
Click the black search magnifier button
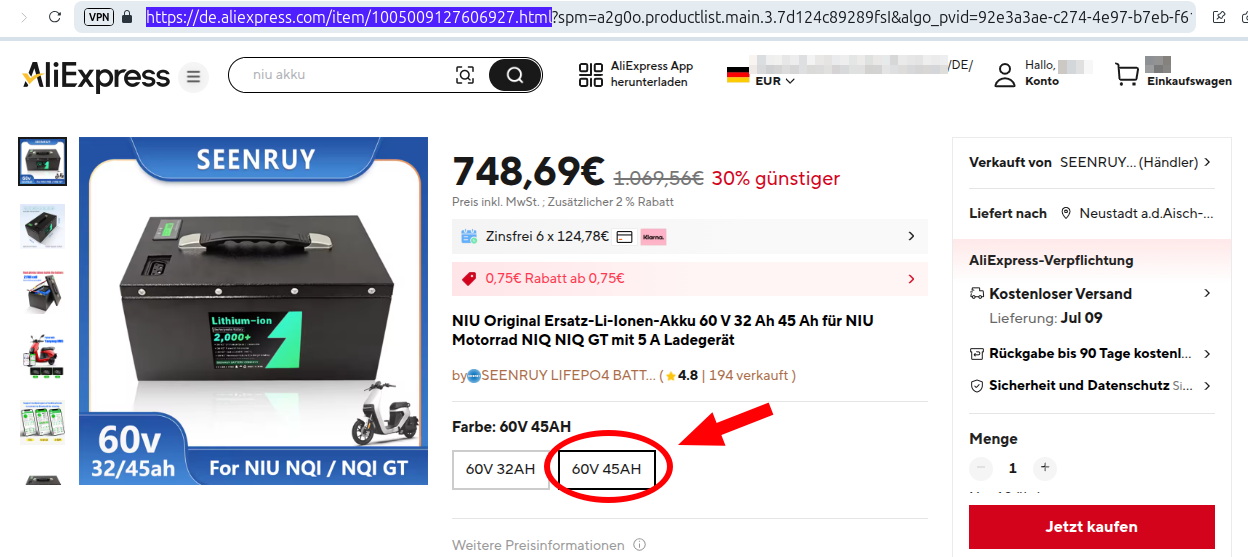coord(515,75)
